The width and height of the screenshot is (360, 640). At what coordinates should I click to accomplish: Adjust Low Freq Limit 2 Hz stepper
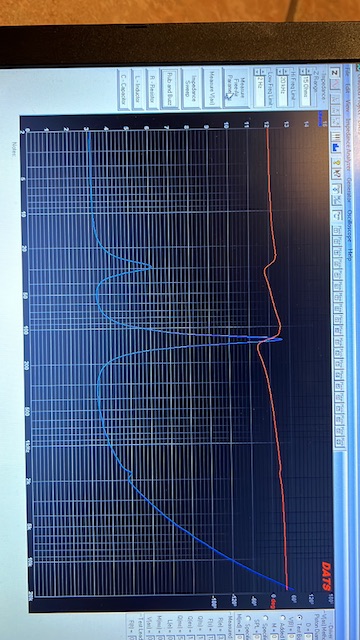pyautogui.click(x=260, y=72)
